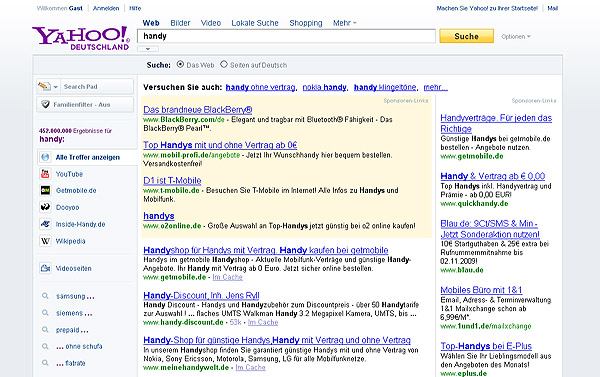Image resolution: width=600 pixels, height=377 pixels.
Task: Click the samsung ... related search
Action: pyautogui.click(x=75, y=296)
